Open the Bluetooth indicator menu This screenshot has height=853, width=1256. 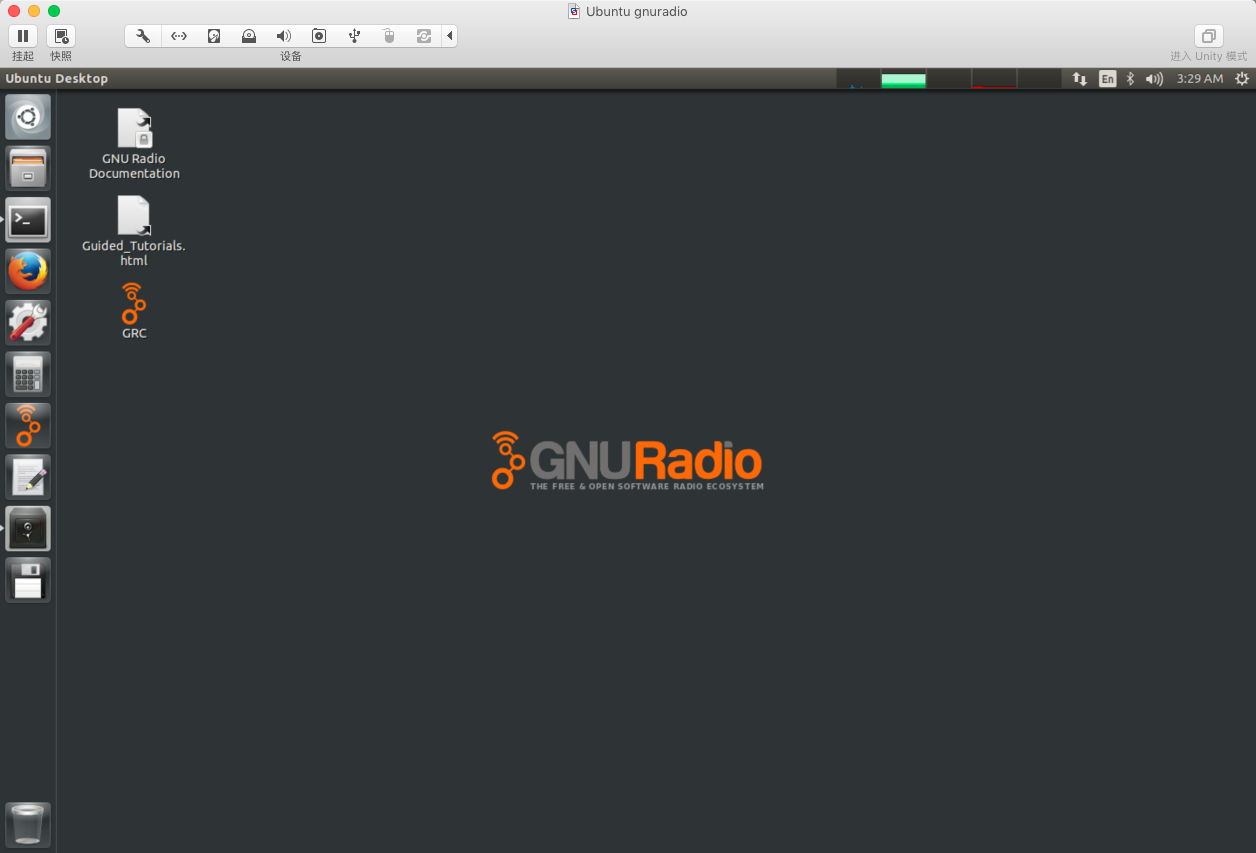coord(1130,78)
